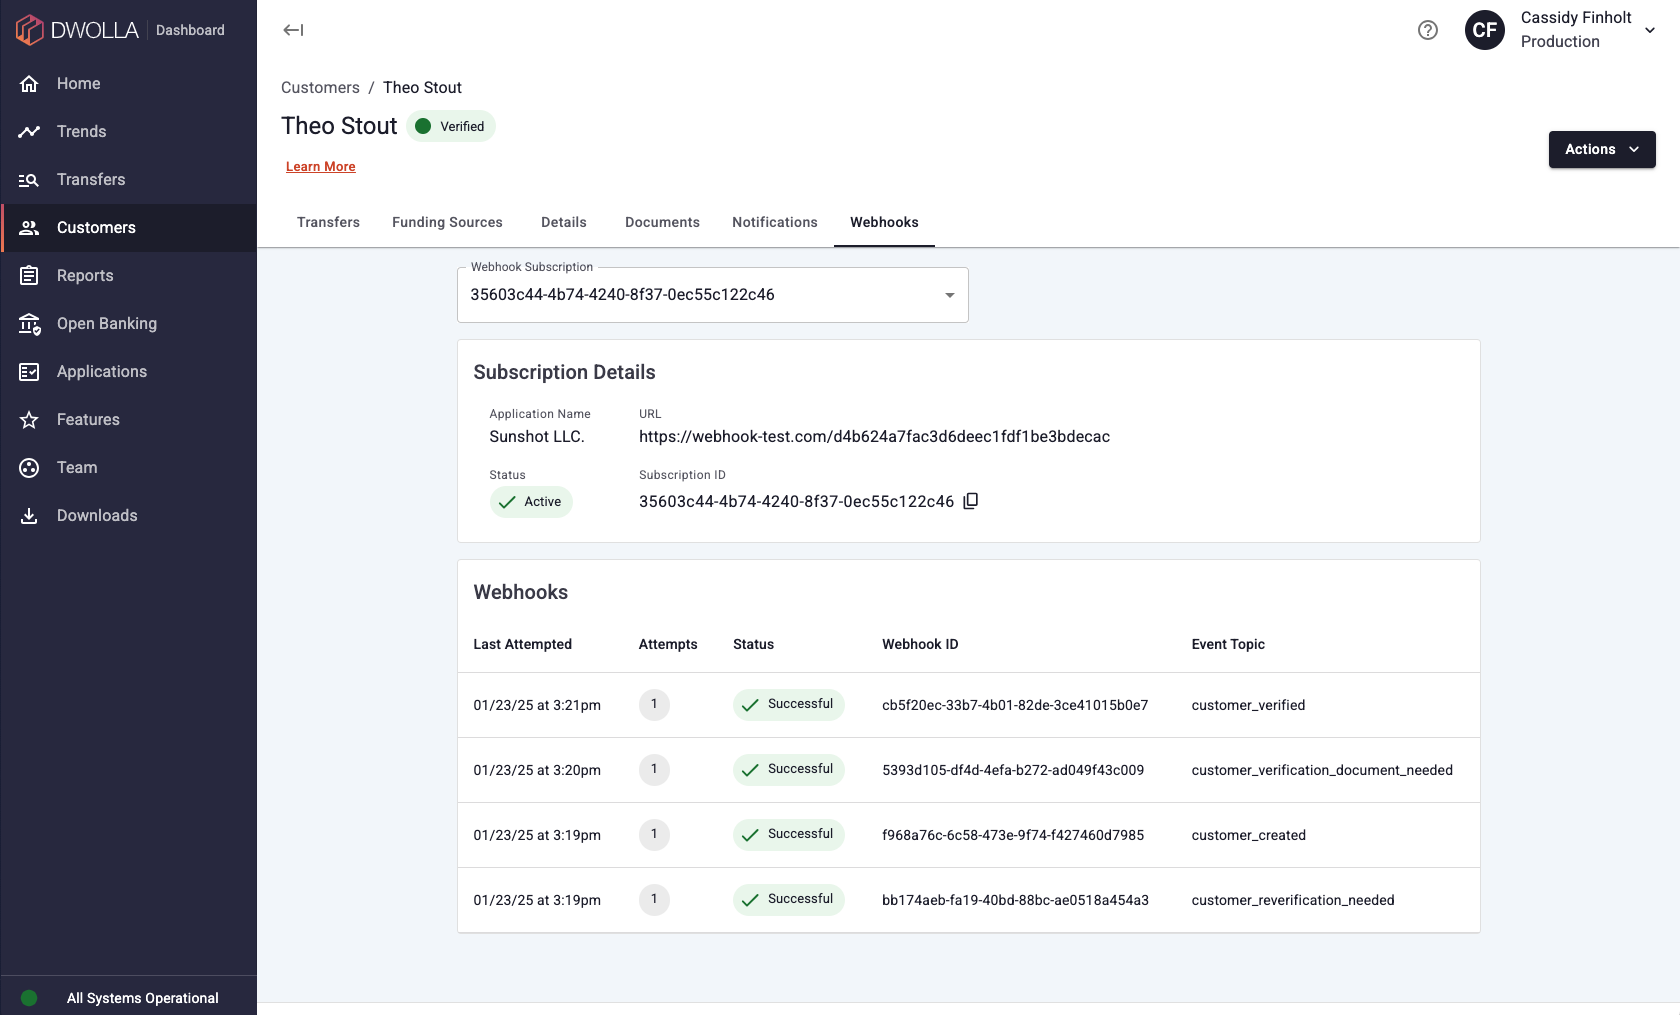Click the Learn More link
This screenshot has height=1015, width=1680.
click(x=321, y=167)
